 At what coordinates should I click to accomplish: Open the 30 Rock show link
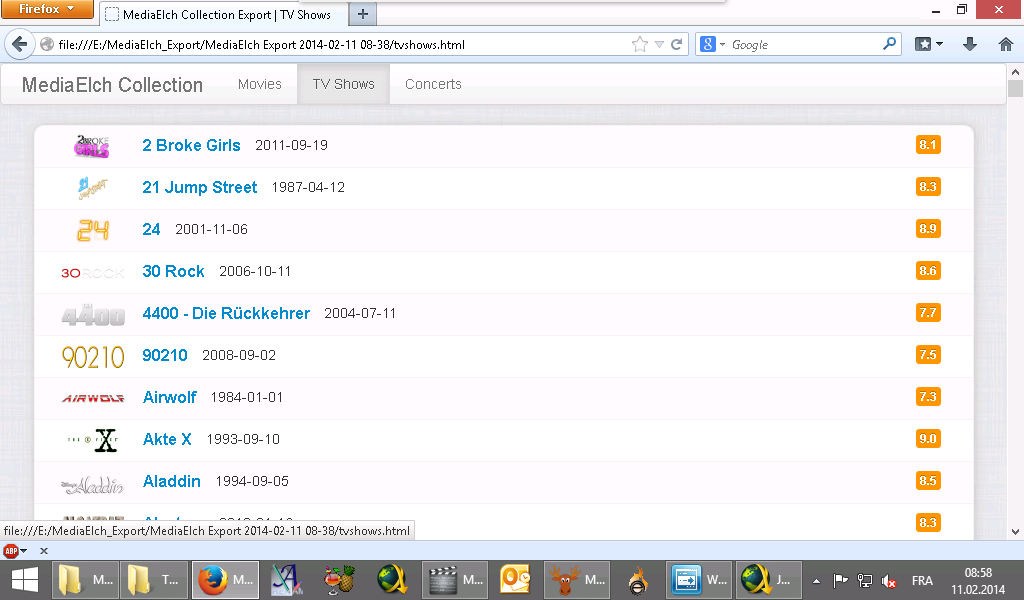pos(173,271)
